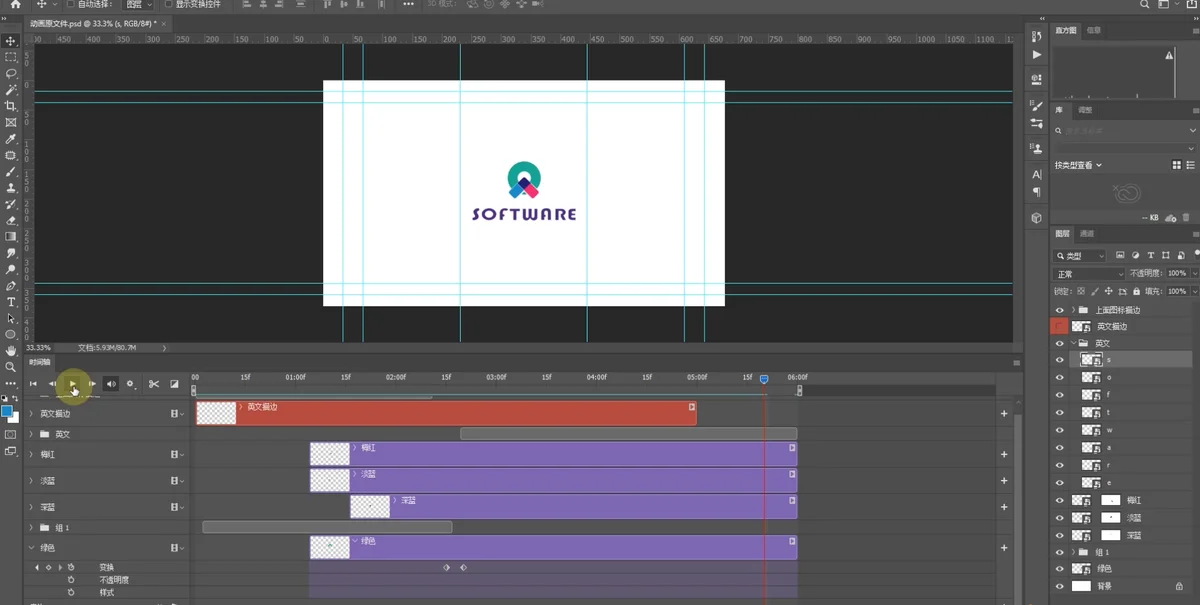This screenshot has width=1200, height=605.
Task: Select the Brush tool
Action: [x=11, y=171]
